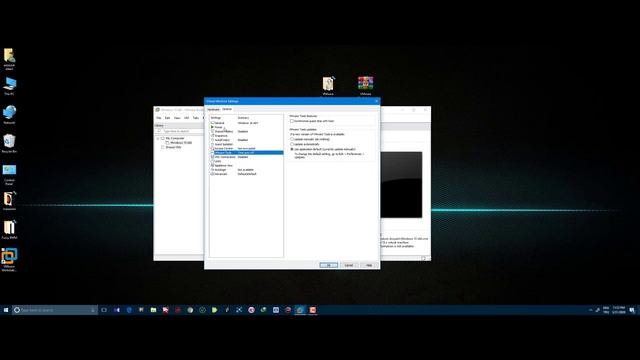Show hidden system tray icons
Screen dimensions: 640x360
(591, 310)
